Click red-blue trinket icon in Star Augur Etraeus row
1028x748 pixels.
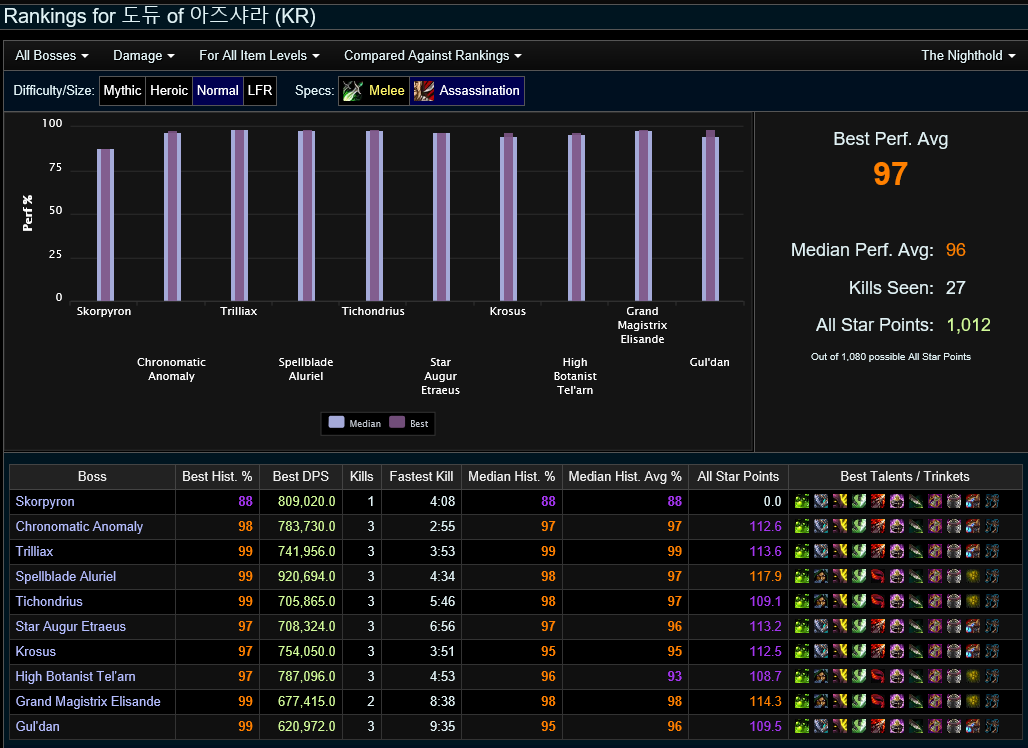(x=973, y=626)
